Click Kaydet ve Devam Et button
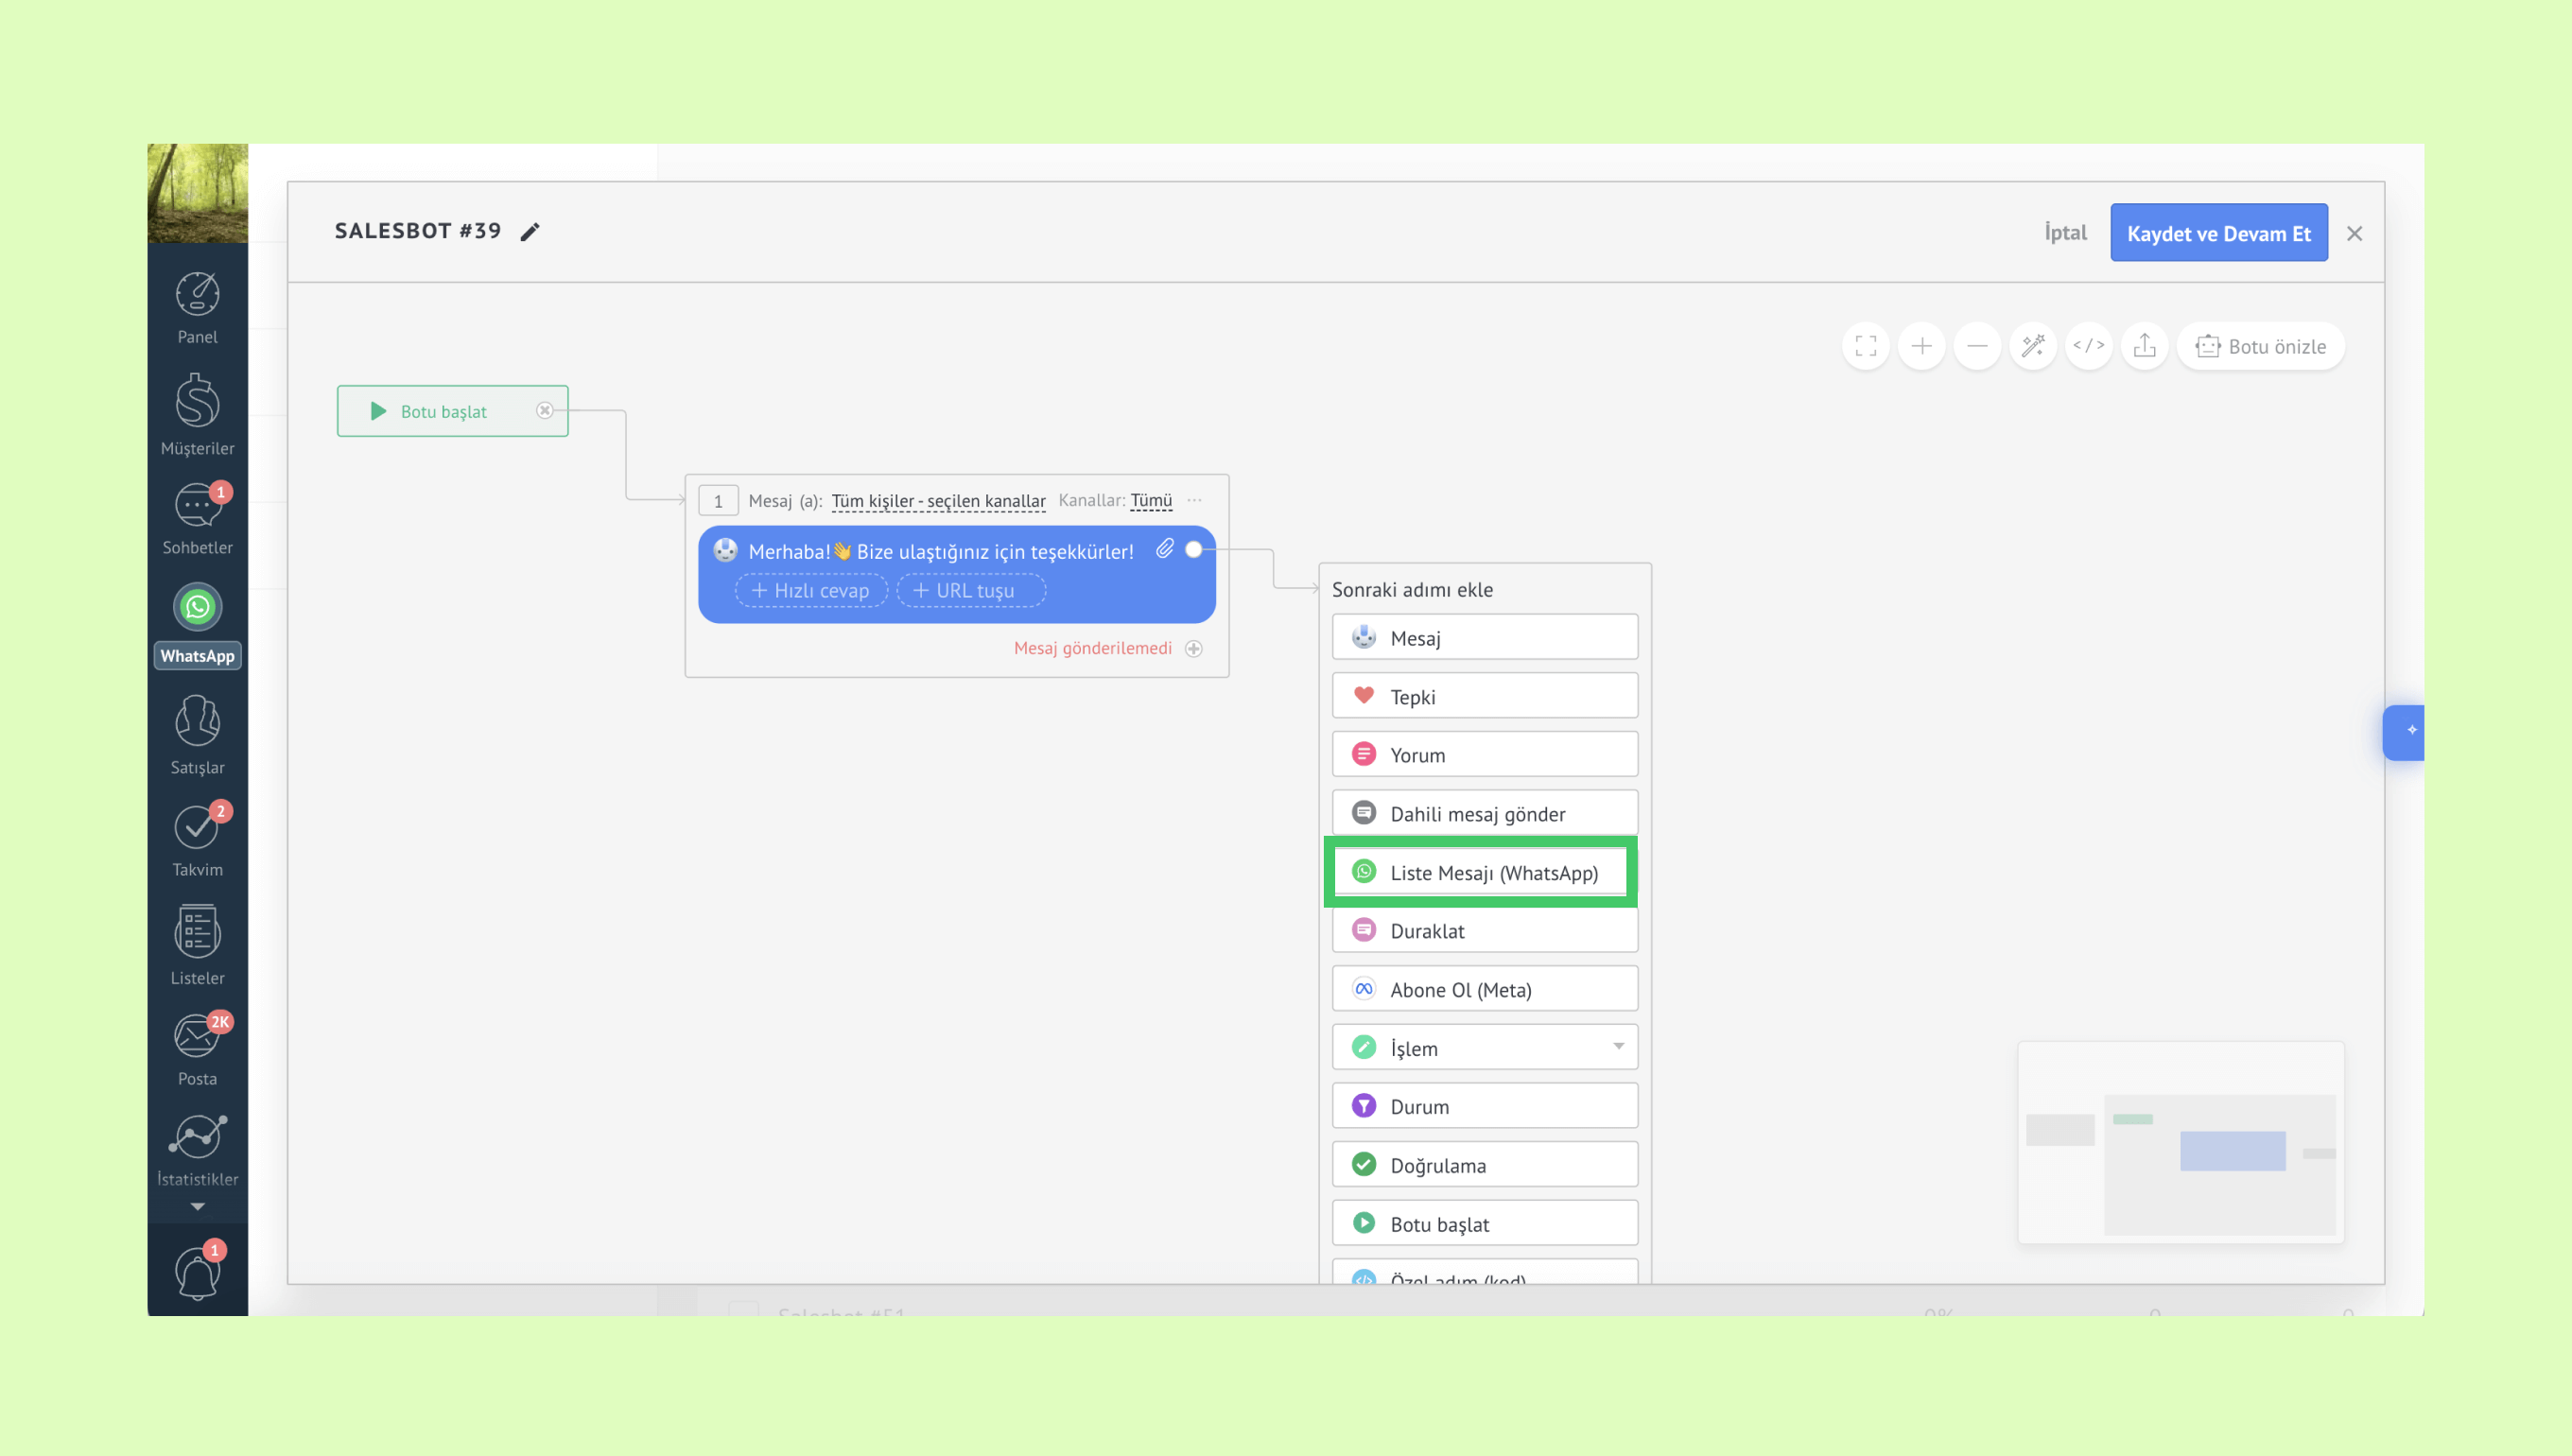The width and height of the screenshot is (2572, 1456). [x=2218, y=233]
